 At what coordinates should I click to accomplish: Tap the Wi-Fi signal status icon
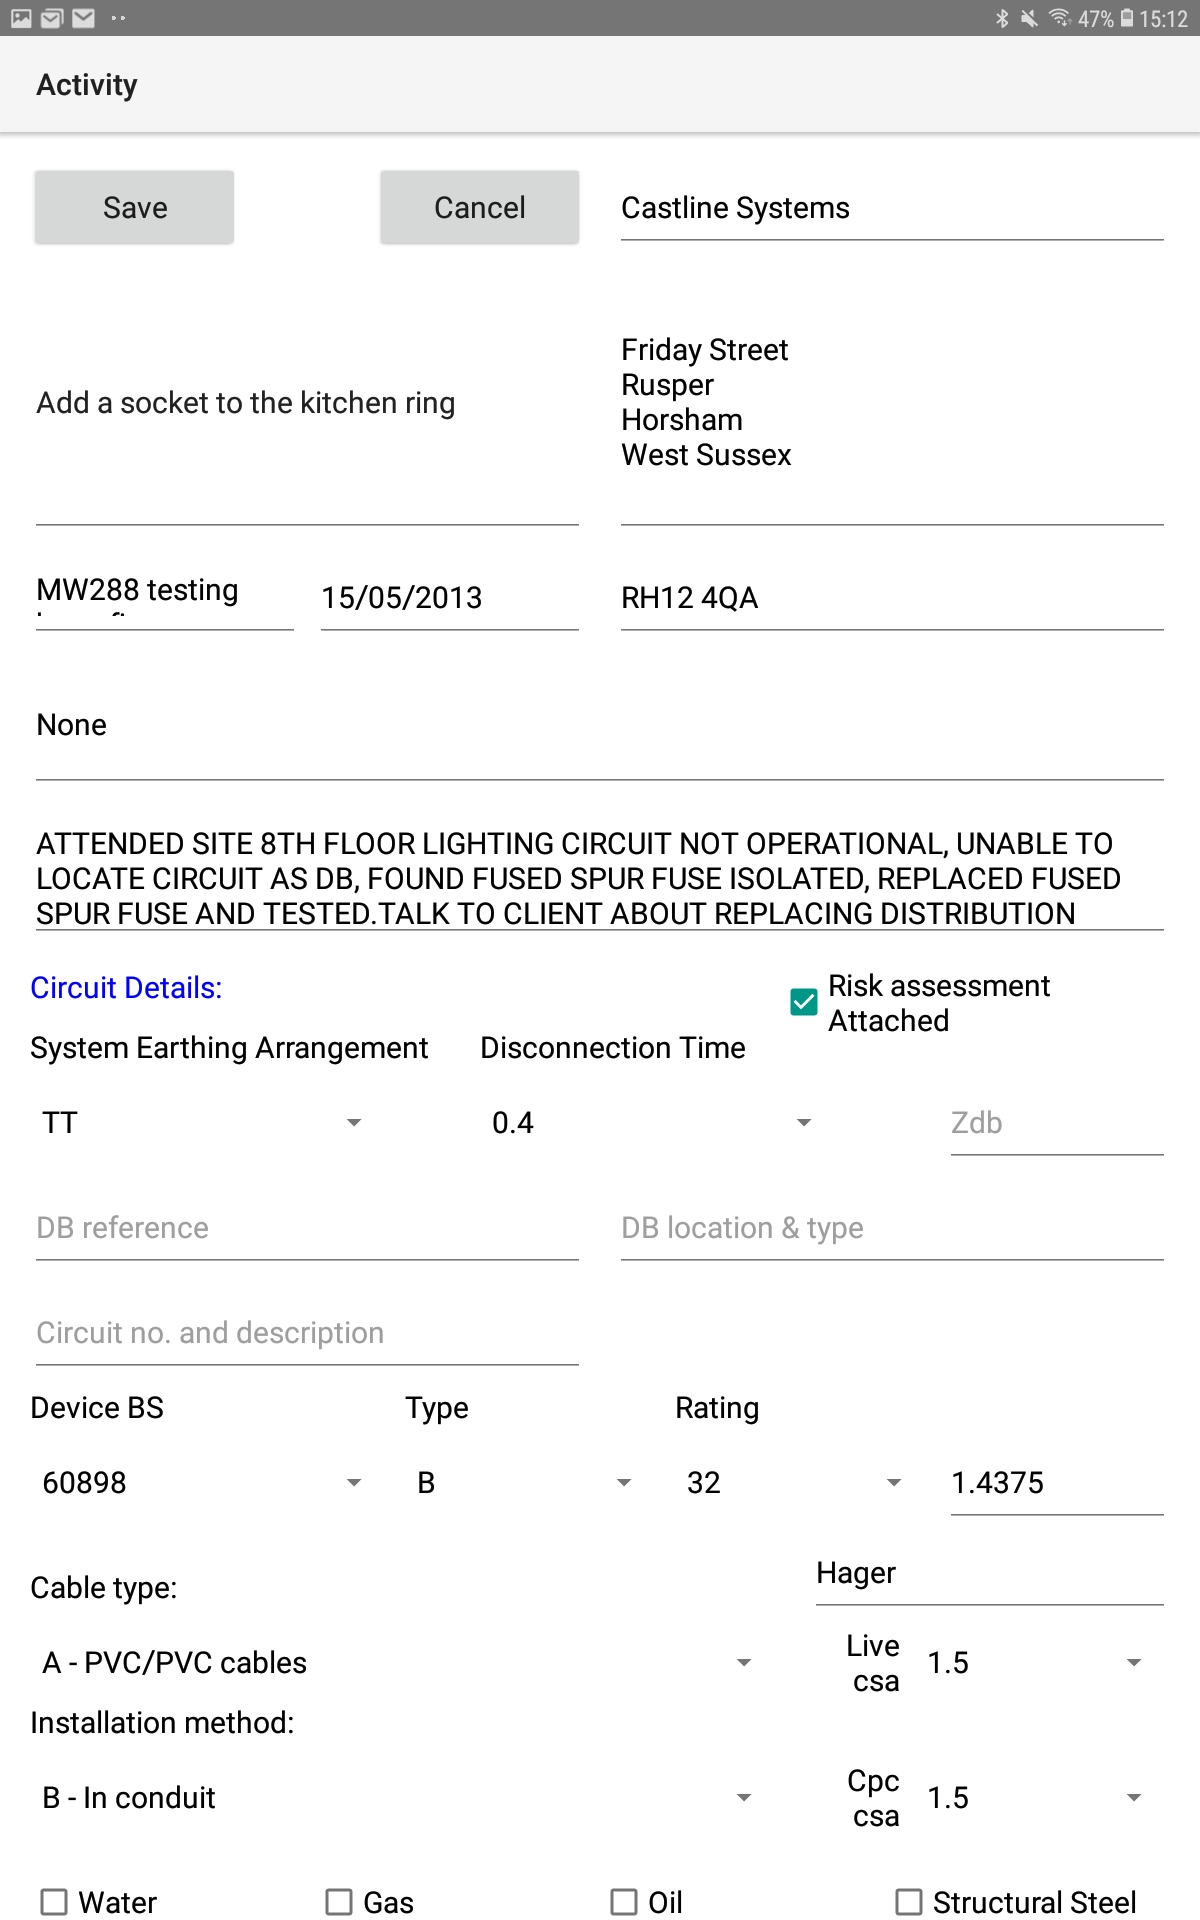[1059, 18]
